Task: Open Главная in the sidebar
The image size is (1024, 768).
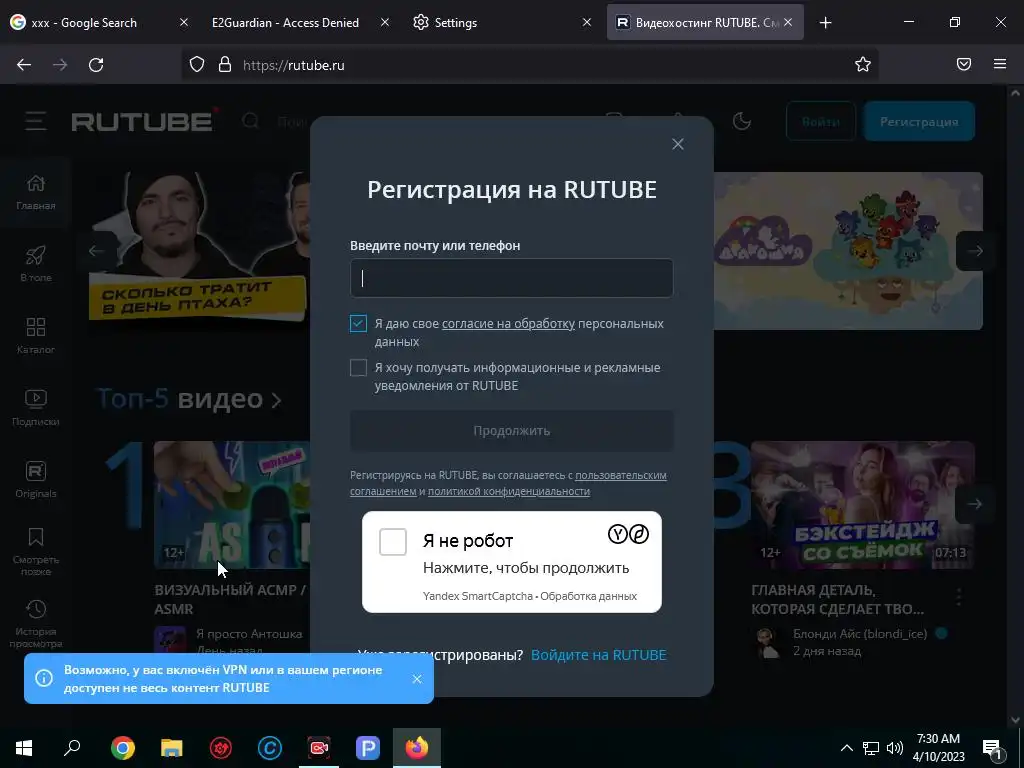Action: (x=36, y=193)
